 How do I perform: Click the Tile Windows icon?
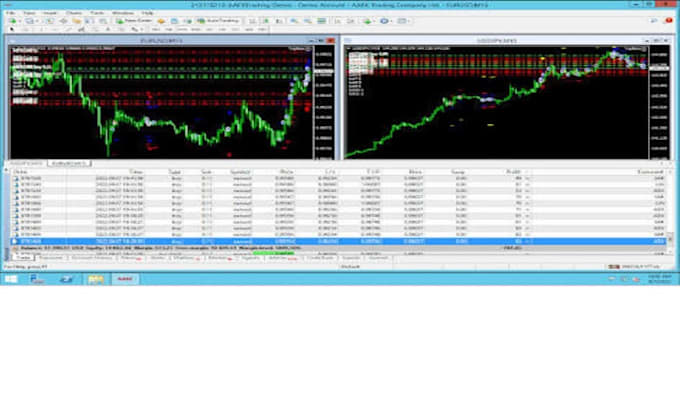coord(321,21)
